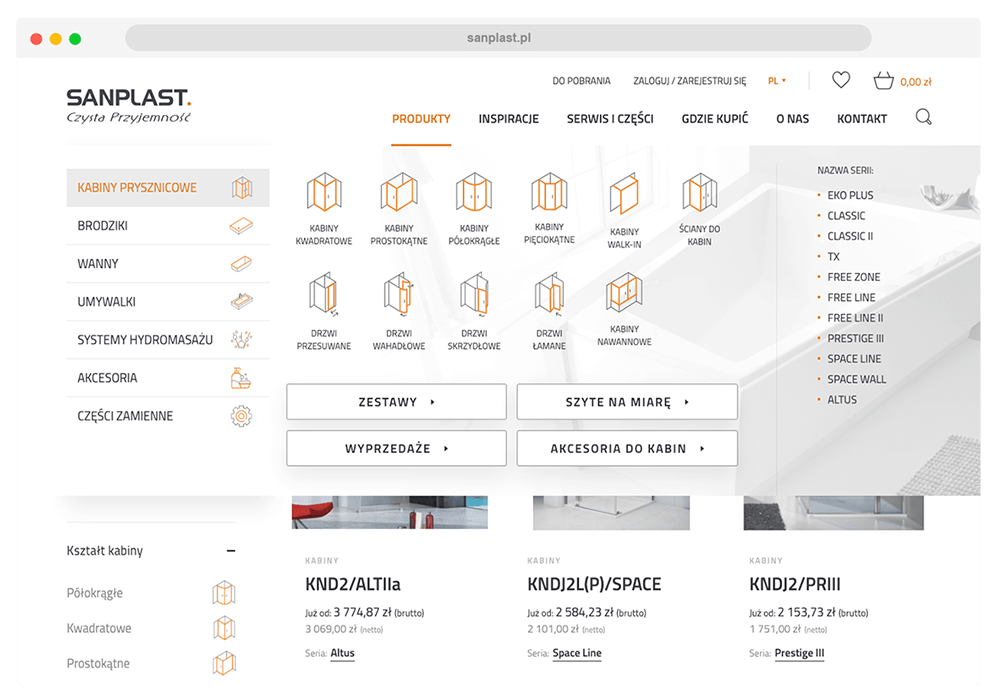Select the Free Zone series
The width and height of the screenshot is (1000, 700).
tap(853, 277)
